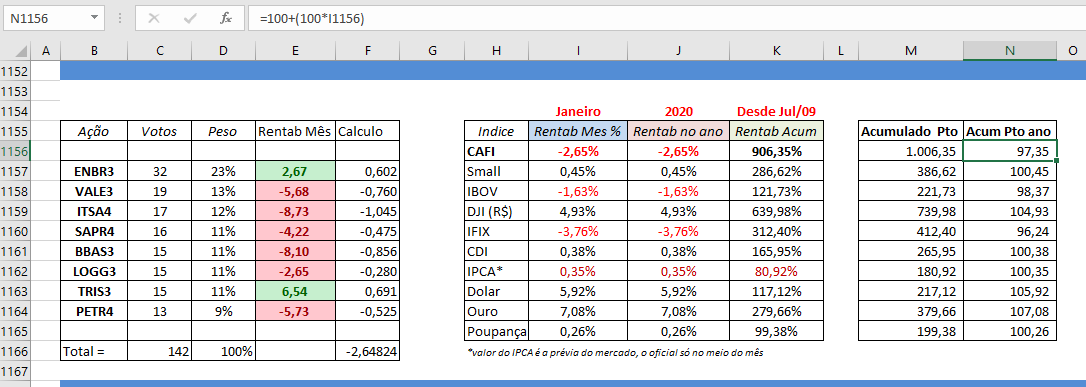The image size is (1086, 387).
Task: Select row 1166 header
Action: pyautogui.click(x=15, y=352)
